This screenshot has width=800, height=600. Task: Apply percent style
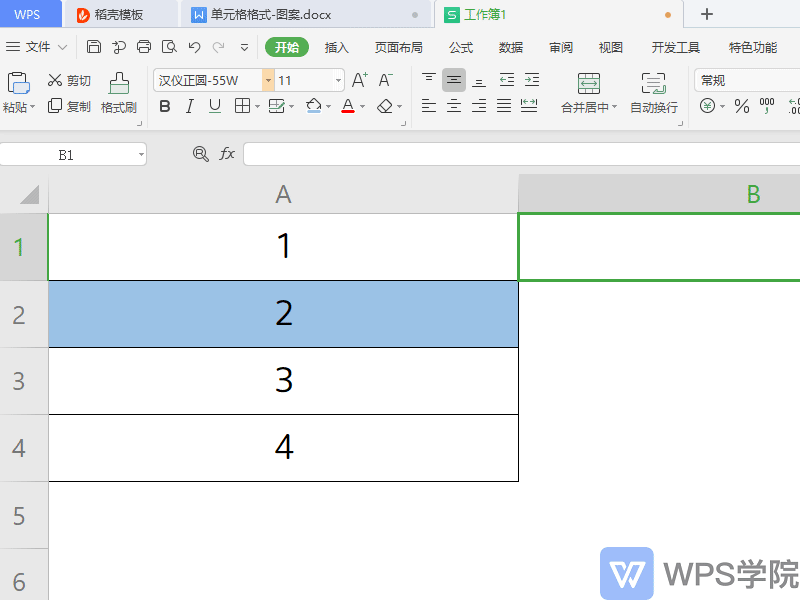point(742,106)
